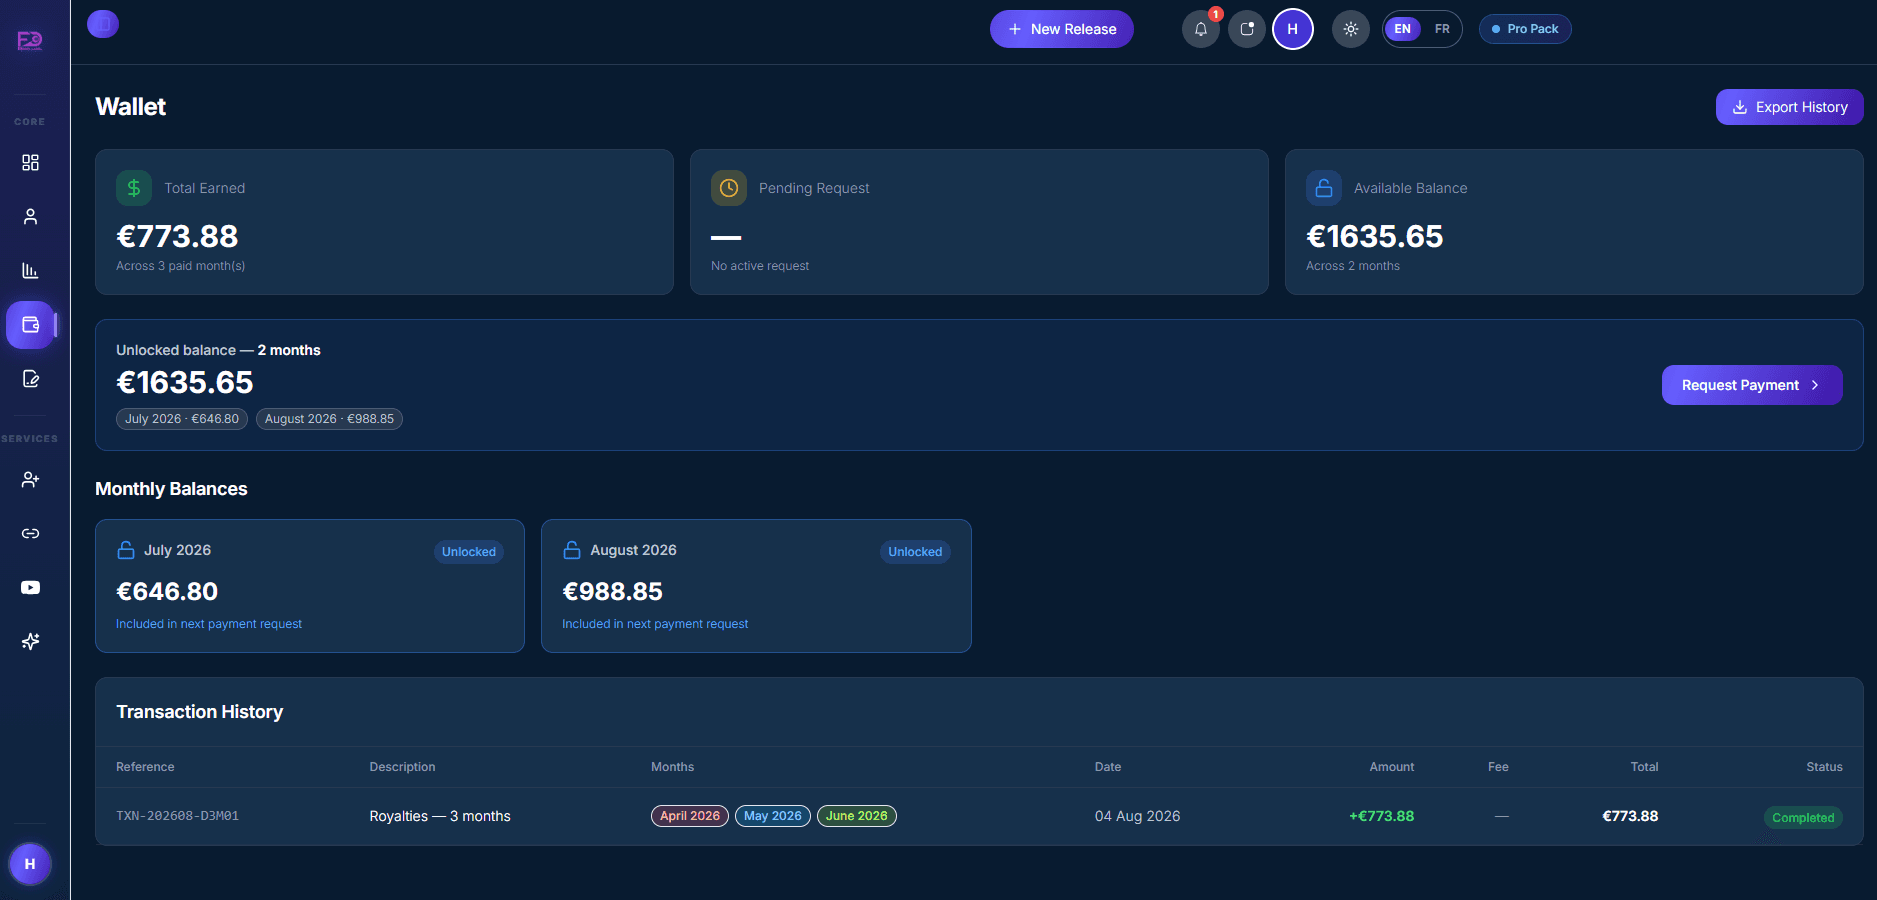1877x900 pixels.
Task: Open the July 2026 monthly balance card
Action: coord(310,586)
